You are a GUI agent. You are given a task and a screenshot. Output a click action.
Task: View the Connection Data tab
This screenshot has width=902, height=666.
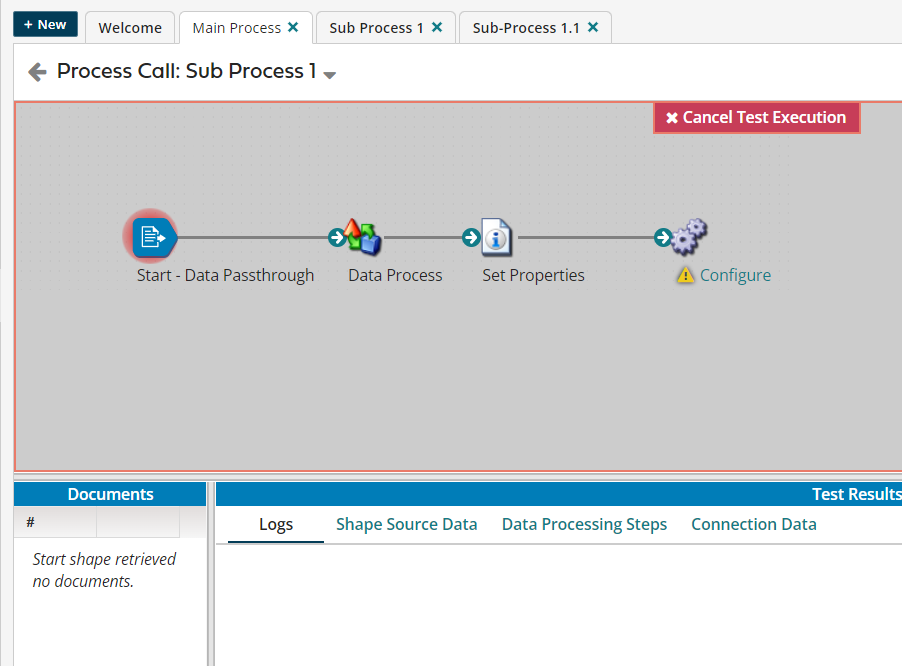[x=753, y=524]
